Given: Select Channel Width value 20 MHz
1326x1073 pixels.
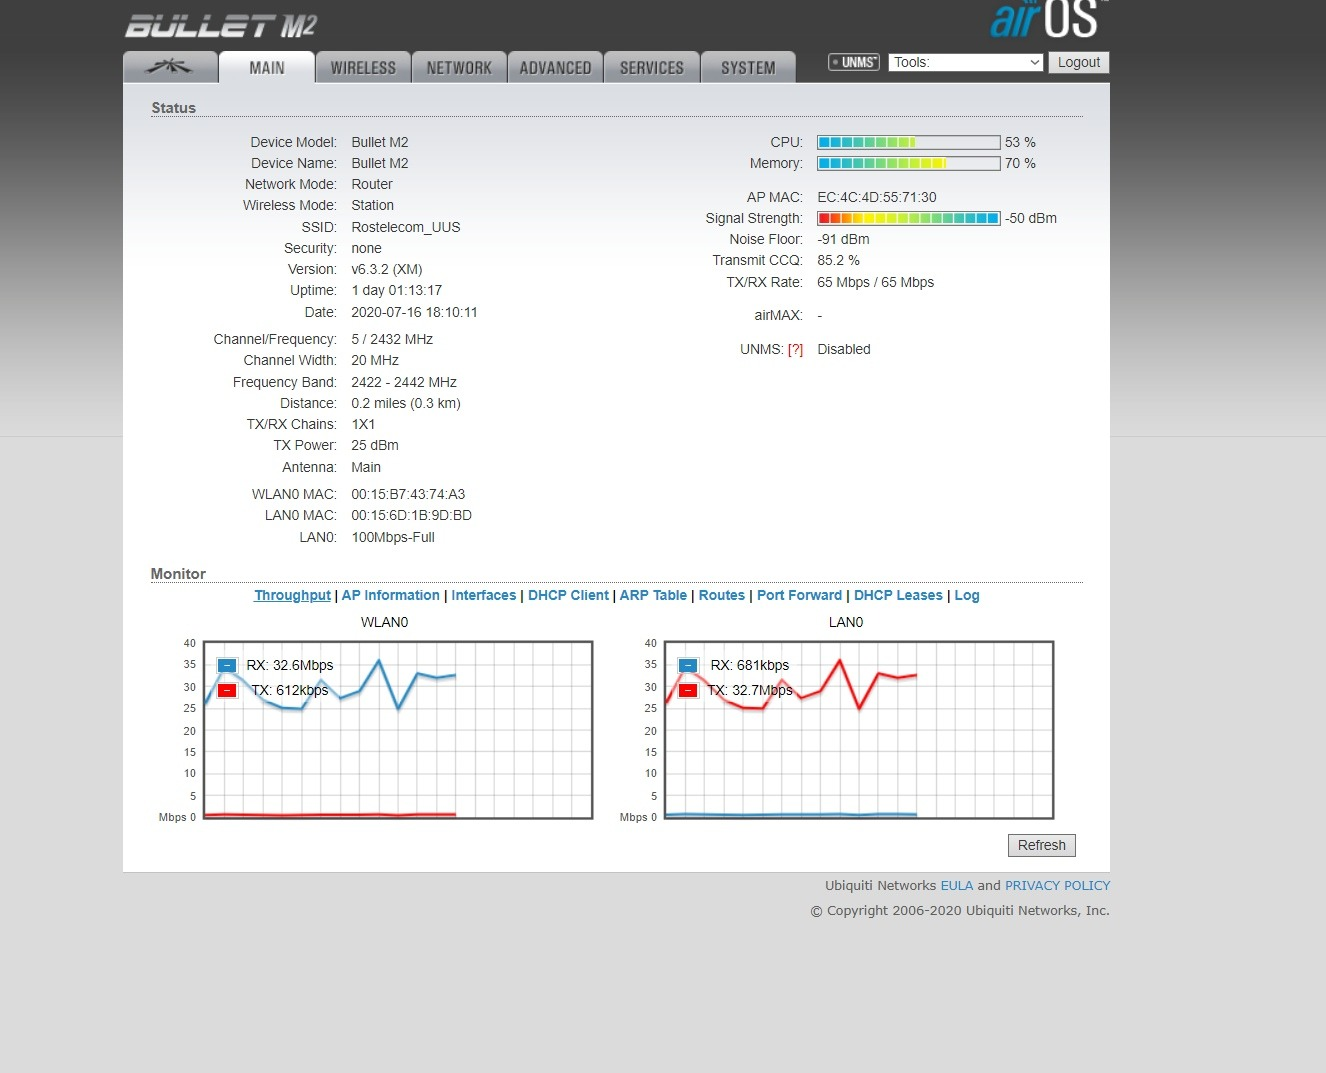Looking at the screenshot, I should (x=375, y=360).
